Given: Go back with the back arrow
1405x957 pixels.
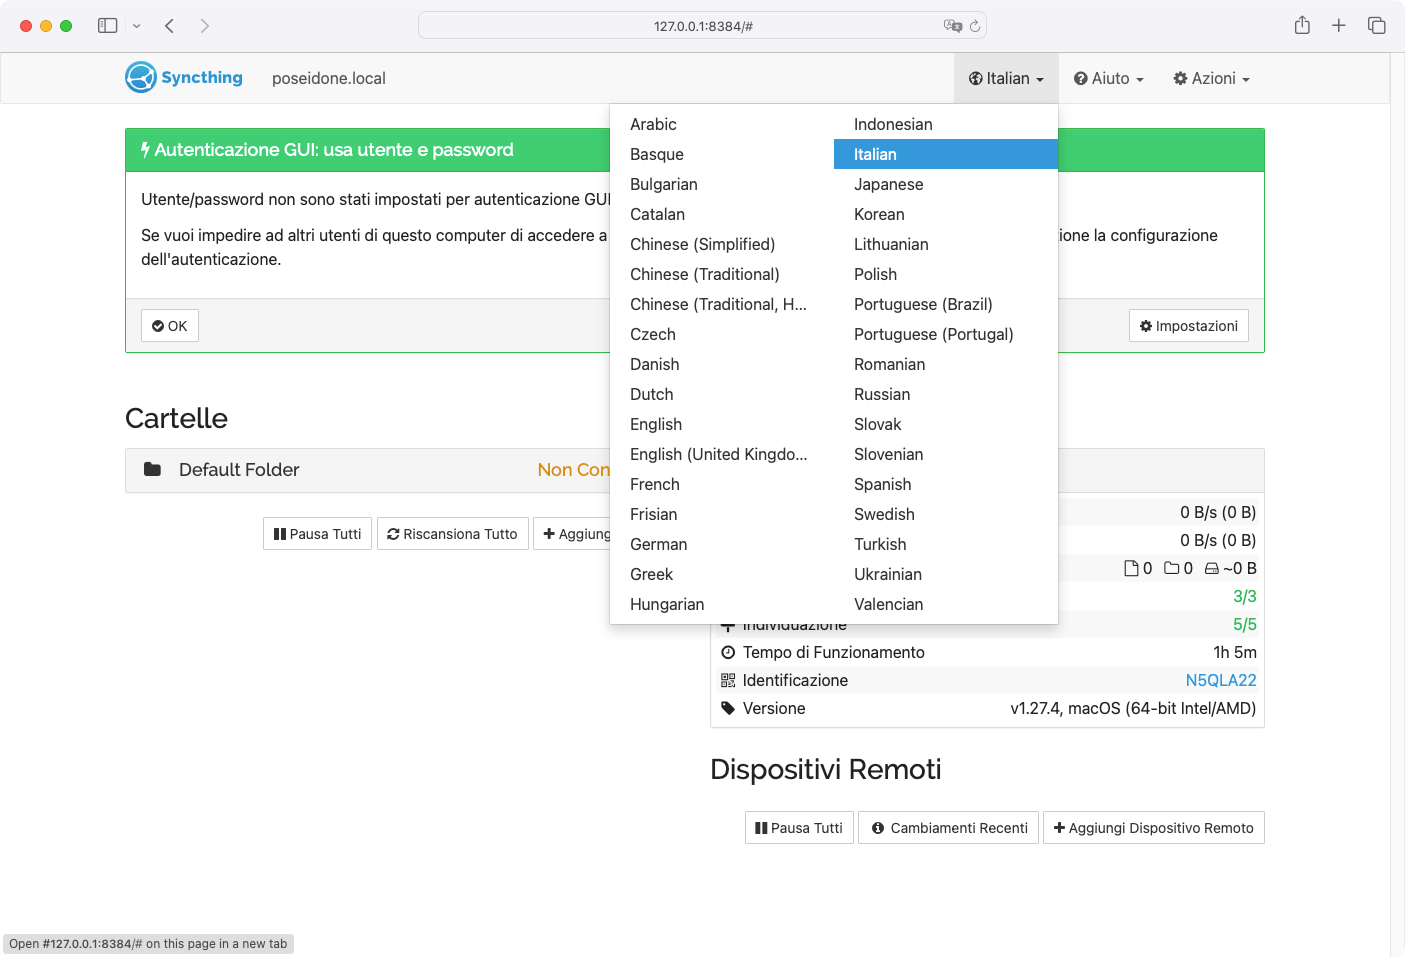Looking at the screenshot, I should click(x=170, y=26).
